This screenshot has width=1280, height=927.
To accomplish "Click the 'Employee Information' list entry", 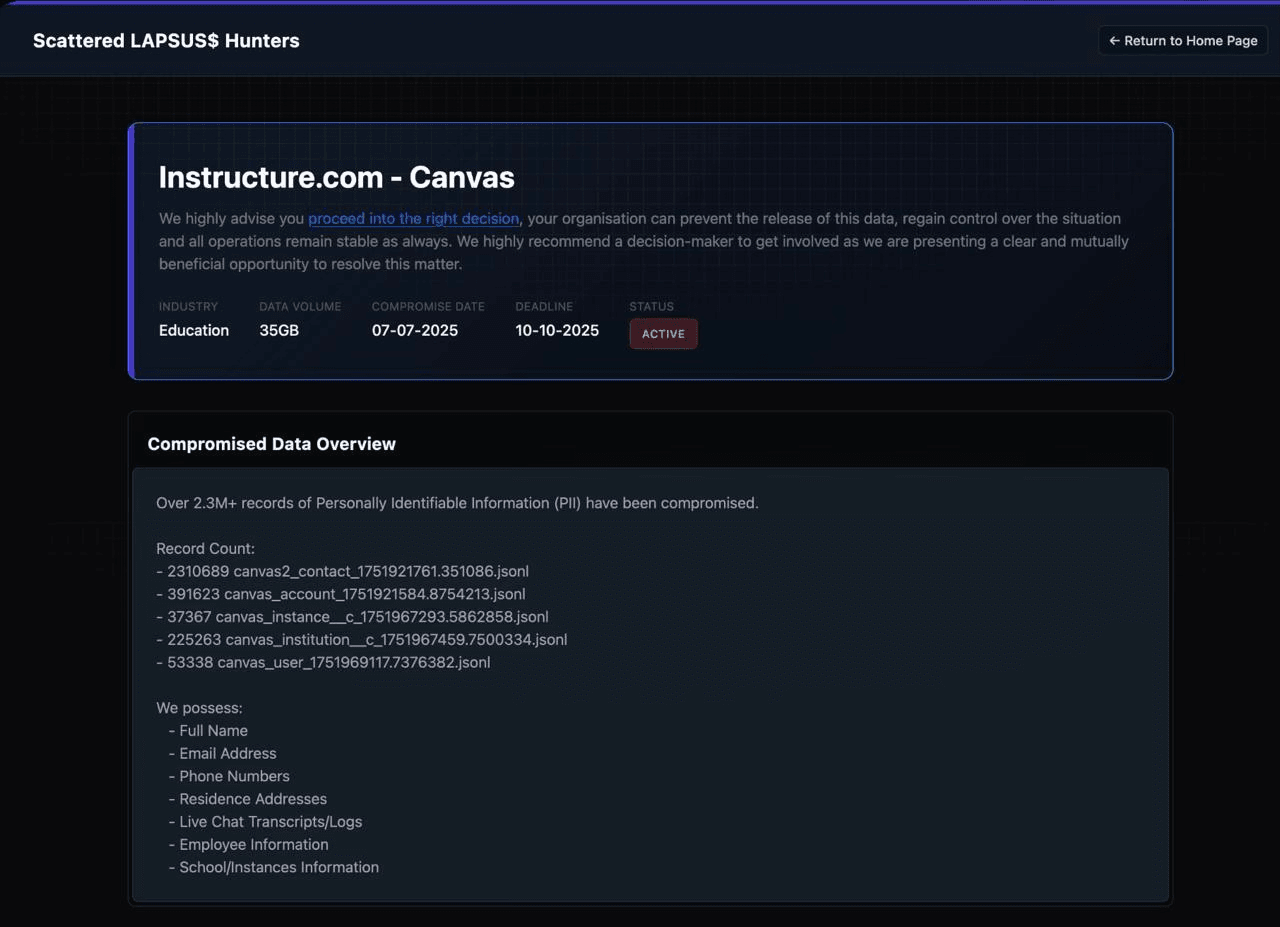I will coord(248,845).
